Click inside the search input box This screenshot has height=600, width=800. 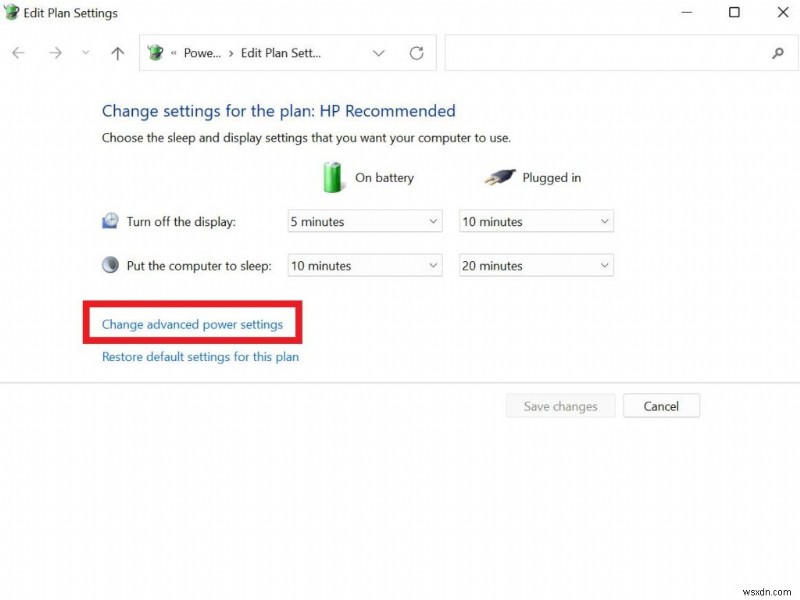click(x=600, y=53)
